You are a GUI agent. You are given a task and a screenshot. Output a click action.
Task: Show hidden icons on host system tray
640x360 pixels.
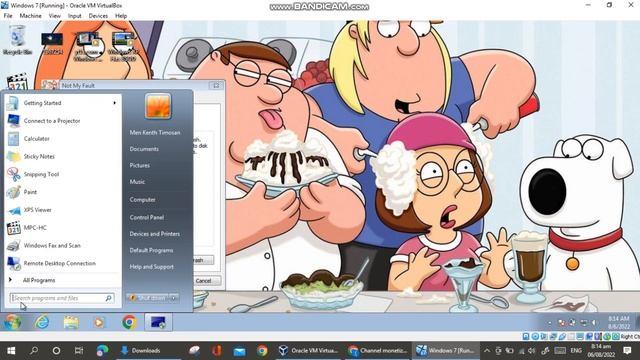[487, 351]
